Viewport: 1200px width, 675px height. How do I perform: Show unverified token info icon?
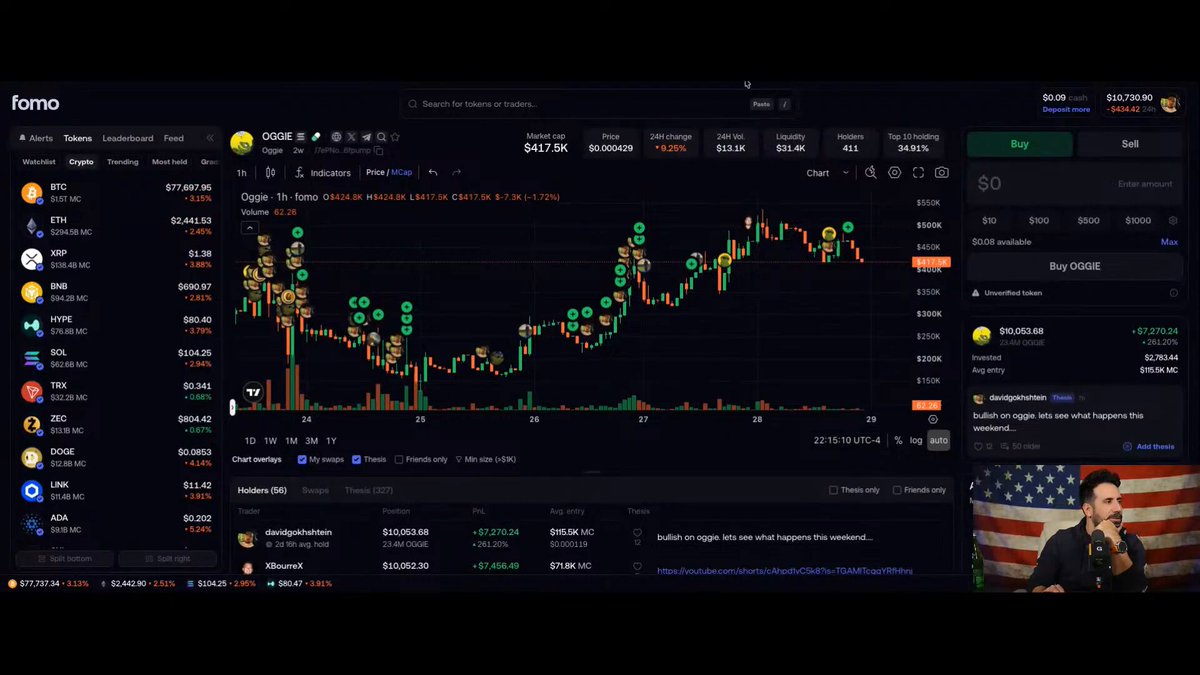click(x=1174, y=293)
